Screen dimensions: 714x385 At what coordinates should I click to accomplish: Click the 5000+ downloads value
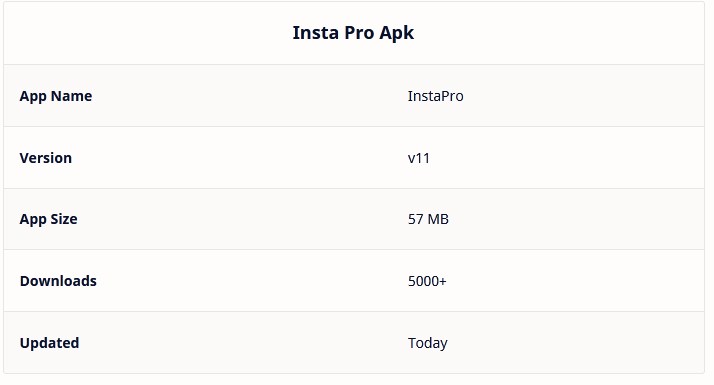[427, 281]
